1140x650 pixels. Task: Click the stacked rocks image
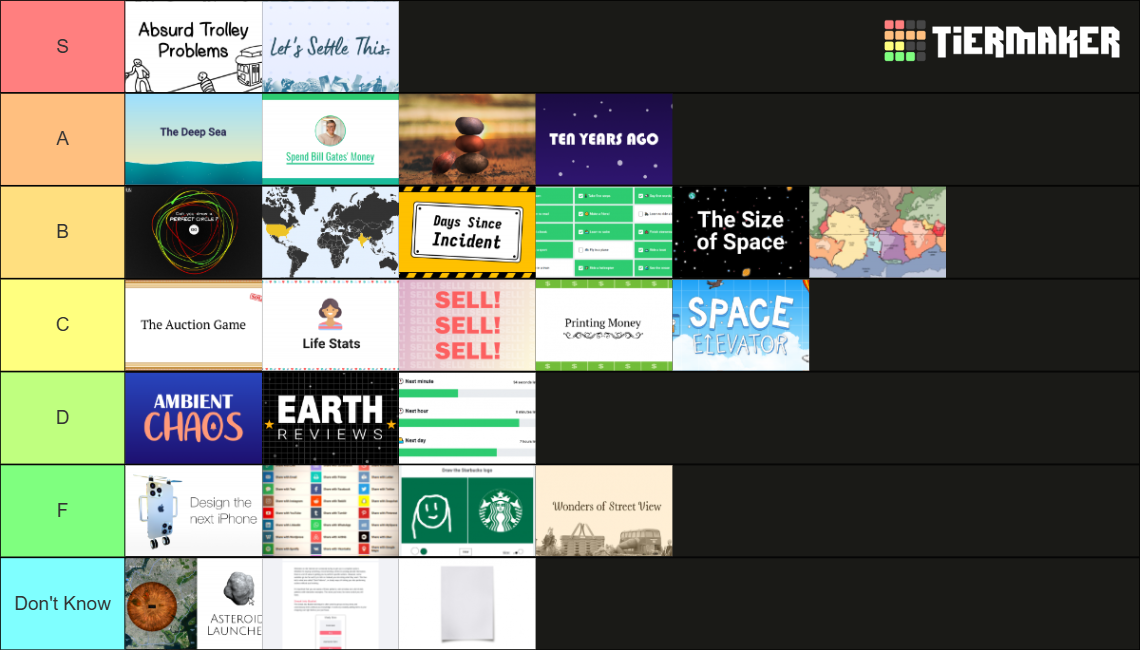(467, 139)
